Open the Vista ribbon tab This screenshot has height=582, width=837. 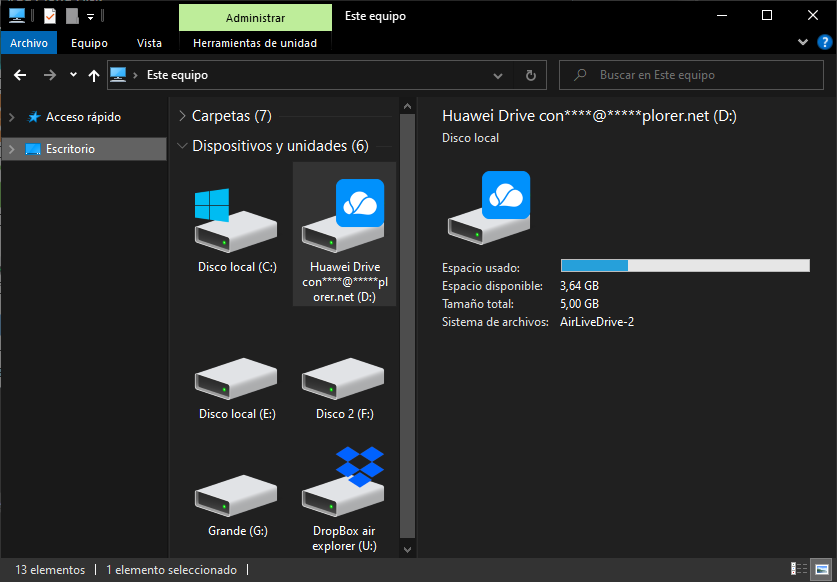pyautogui.click(x=149, y=43)
